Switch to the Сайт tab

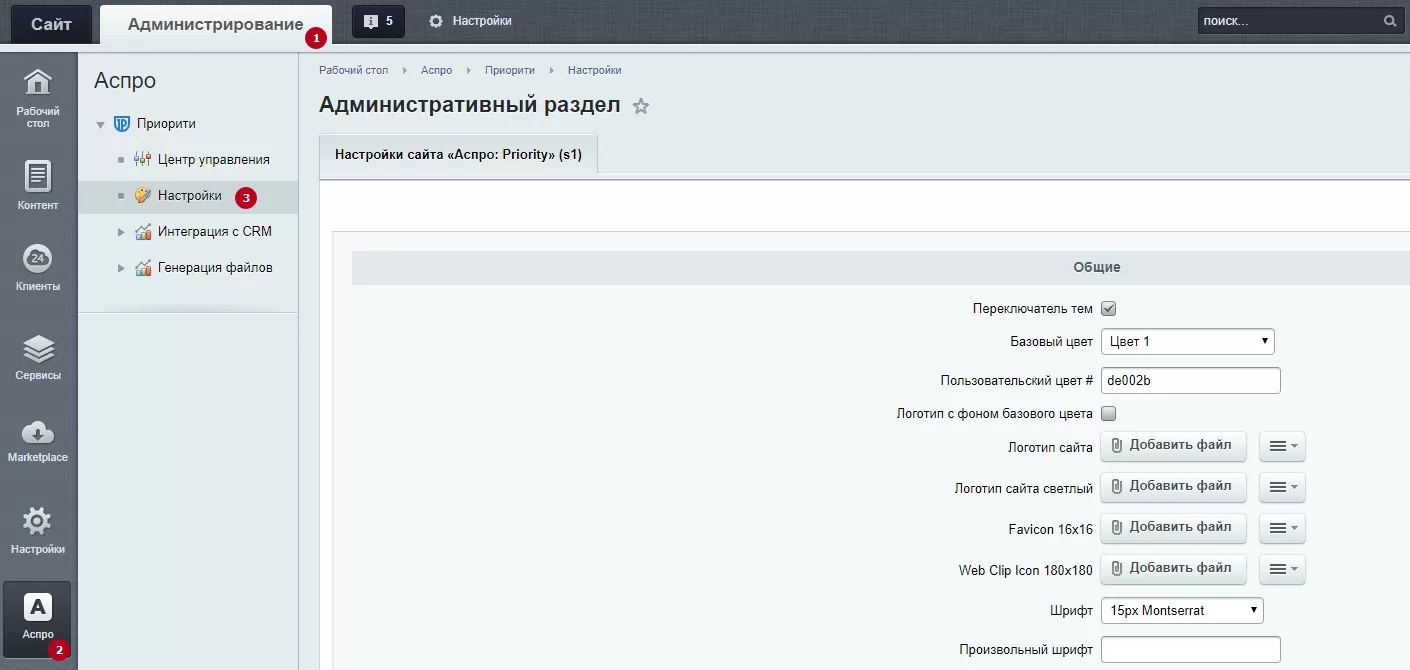[x=50, y=24]
